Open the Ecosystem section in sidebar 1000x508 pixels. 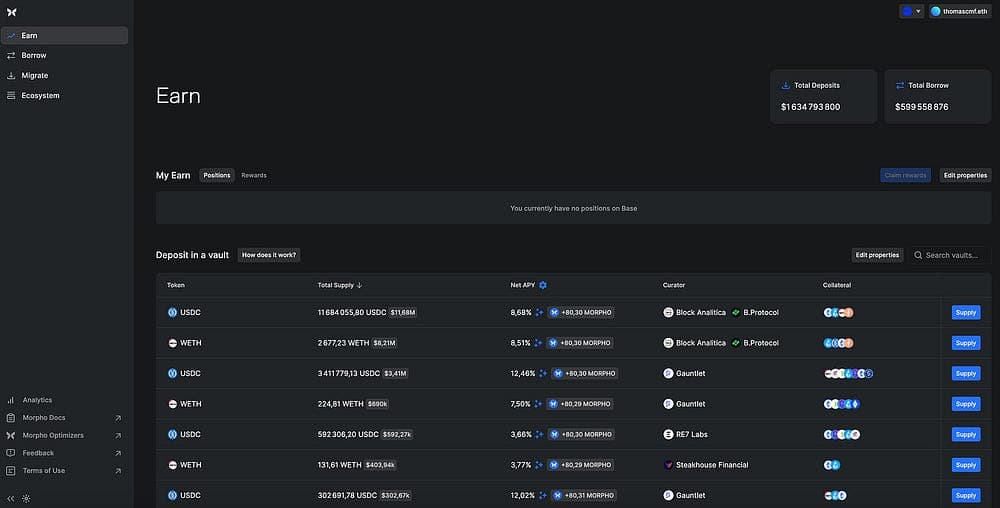click(64, 96)
